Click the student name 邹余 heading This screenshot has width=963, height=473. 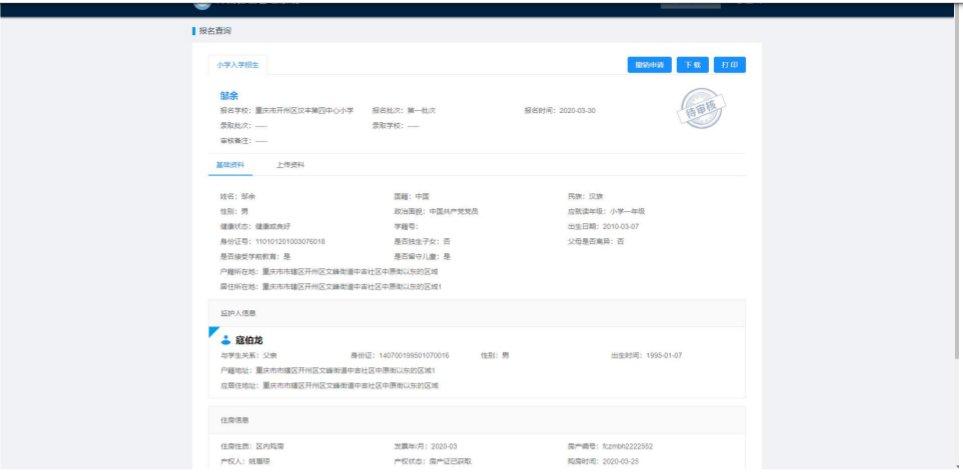pos(229,96)
